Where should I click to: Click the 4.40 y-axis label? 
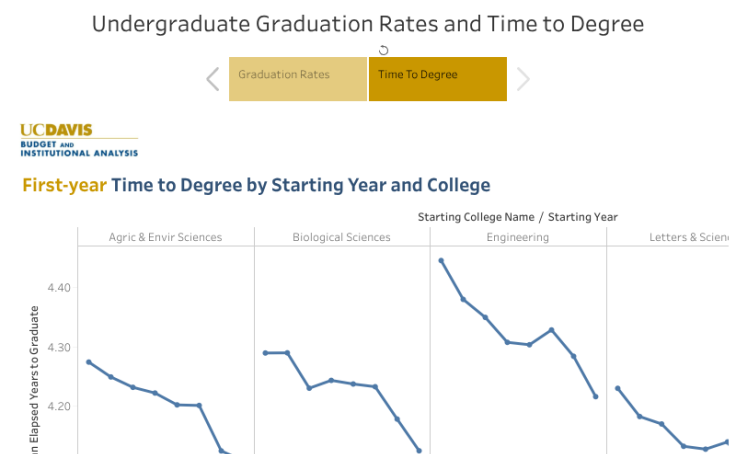click(x=59, y=288)
